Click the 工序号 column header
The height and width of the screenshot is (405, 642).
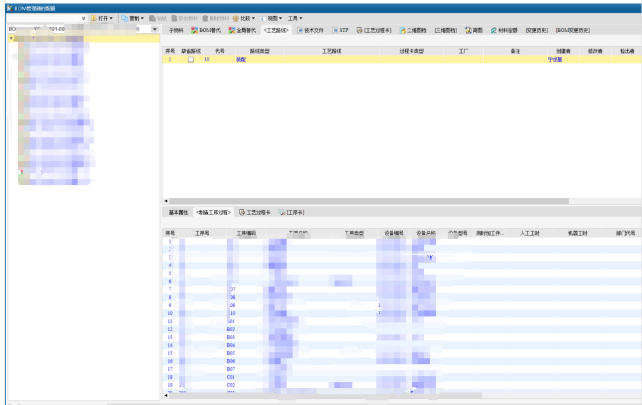point(202,232)
